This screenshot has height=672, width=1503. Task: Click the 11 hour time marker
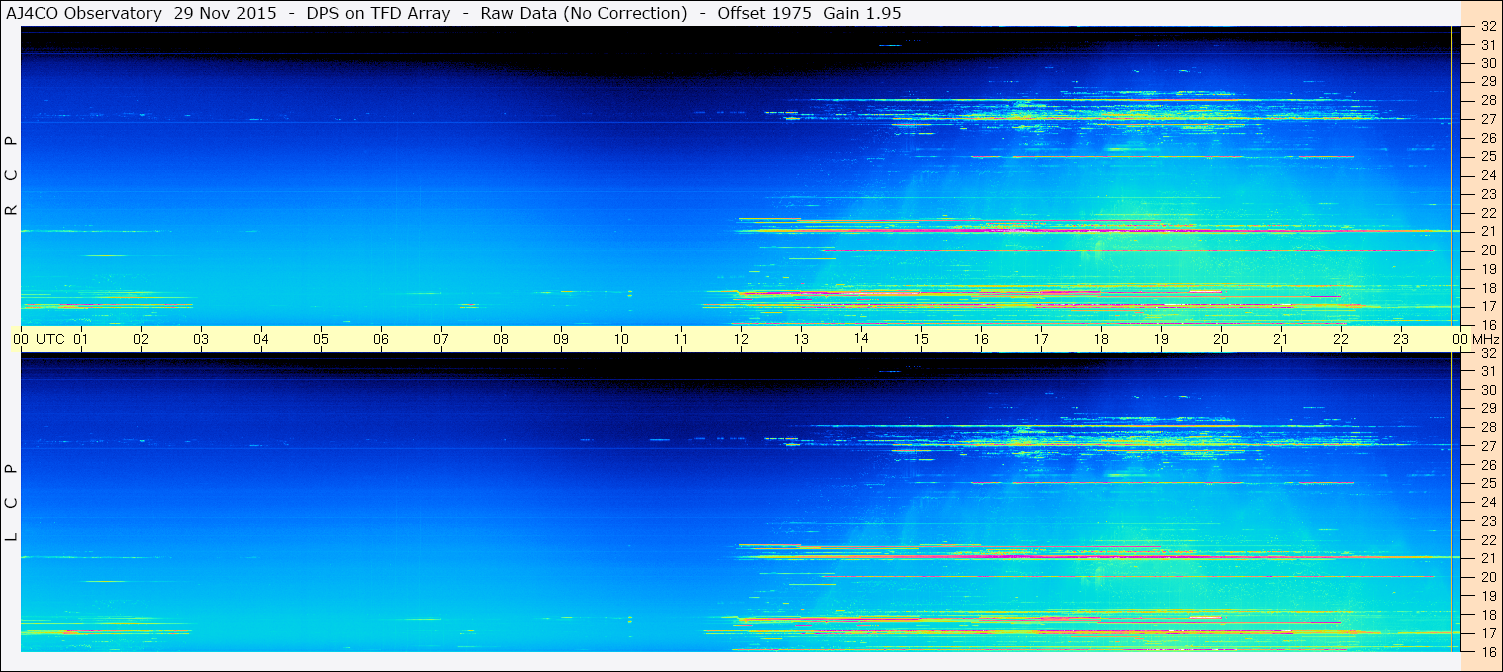[681, 339]
